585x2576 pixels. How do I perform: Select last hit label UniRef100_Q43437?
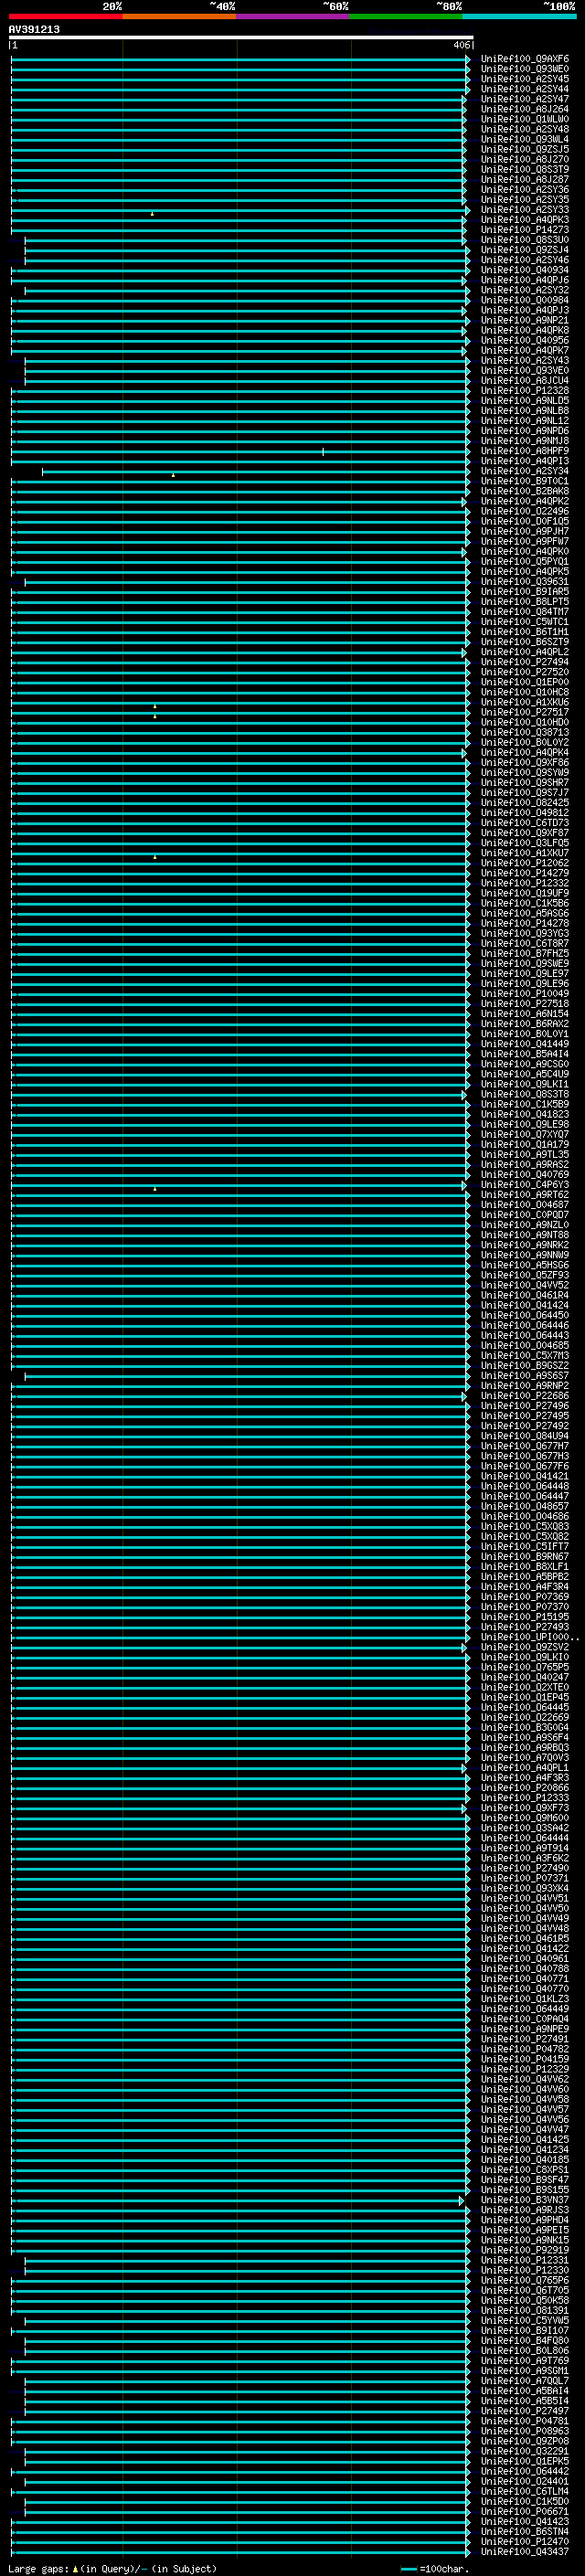coord(525,2551)
